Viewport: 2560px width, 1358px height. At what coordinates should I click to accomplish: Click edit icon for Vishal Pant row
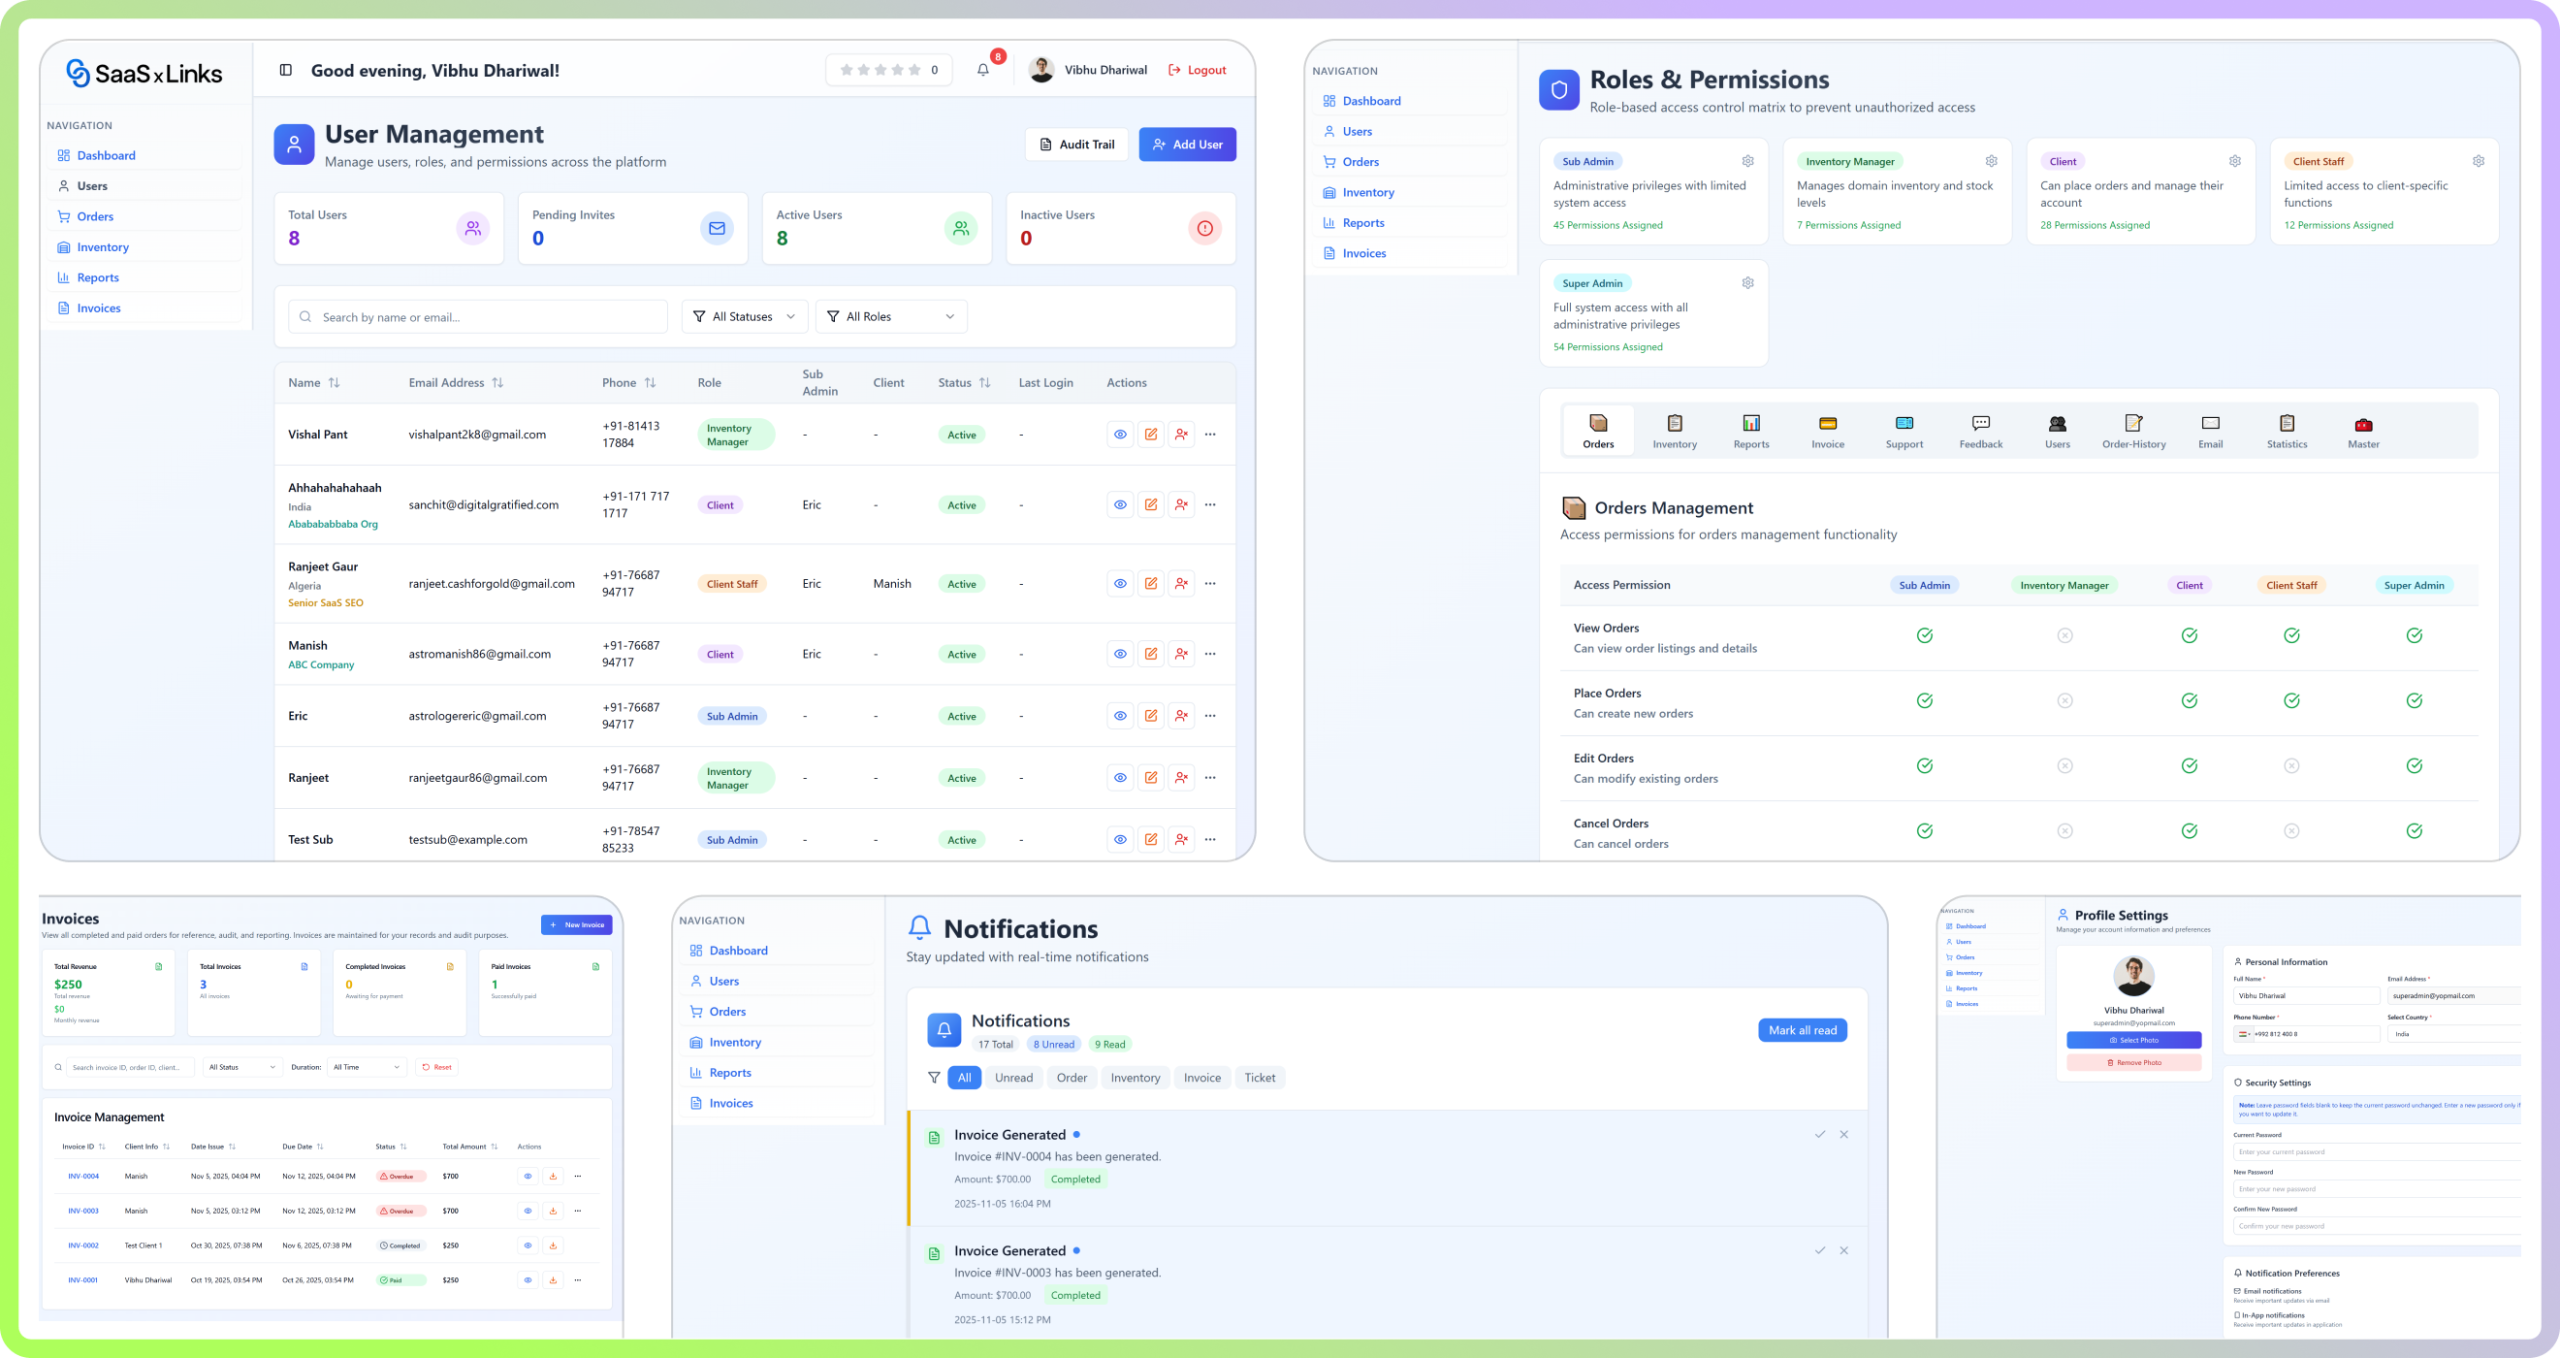1151,434
